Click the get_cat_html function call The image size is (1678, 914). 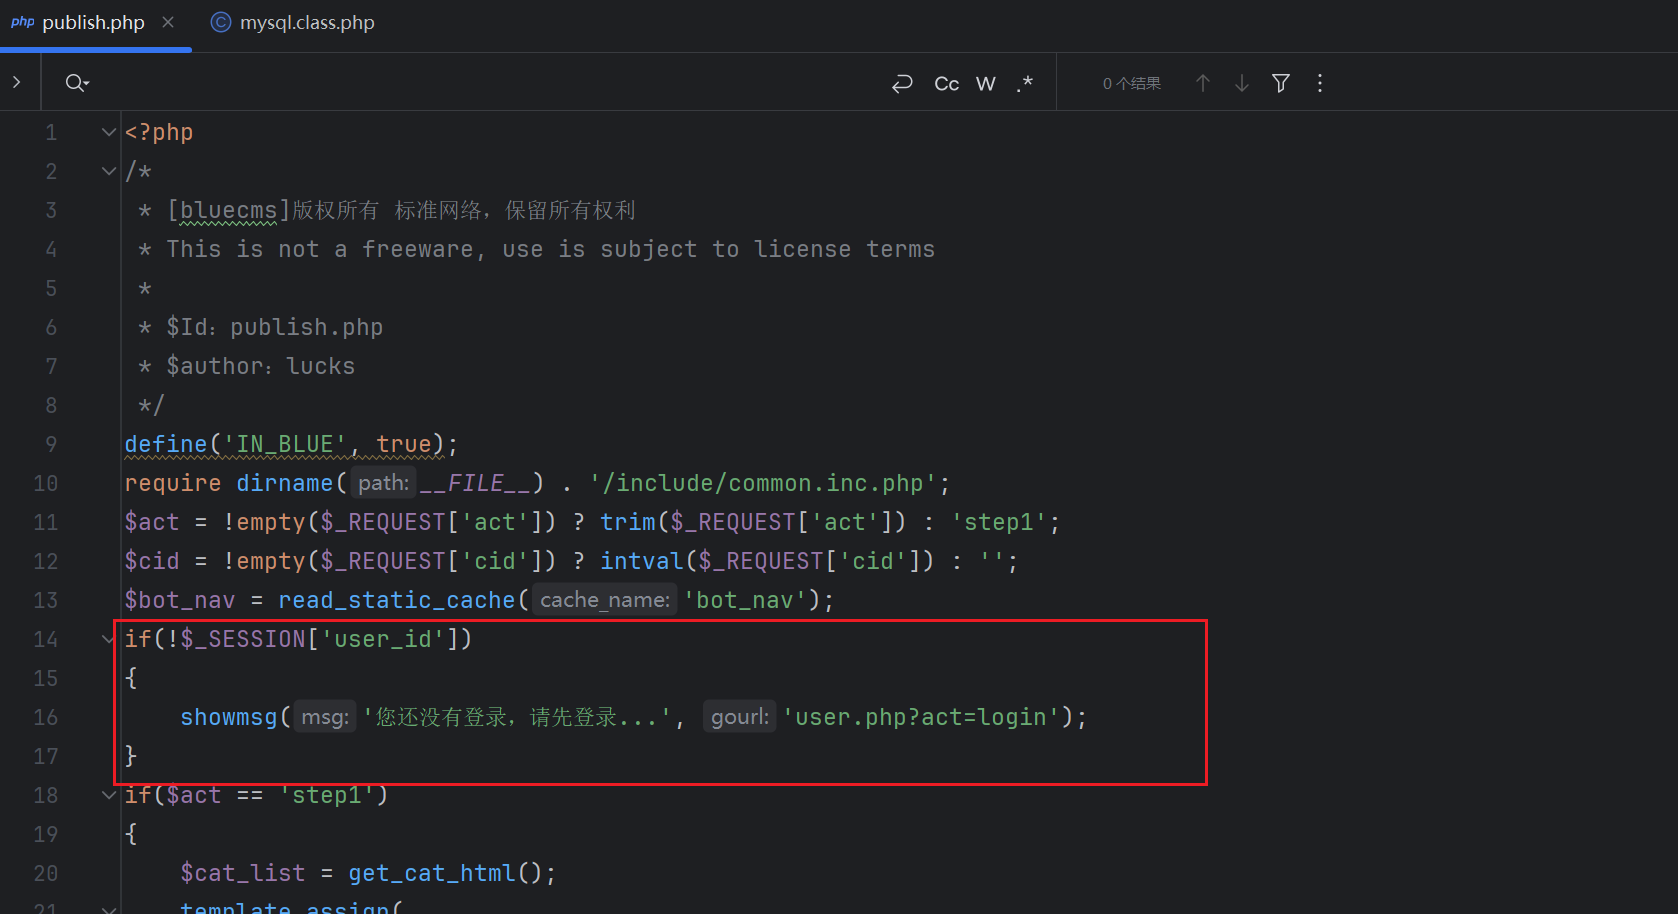click(x=432, y=873)
